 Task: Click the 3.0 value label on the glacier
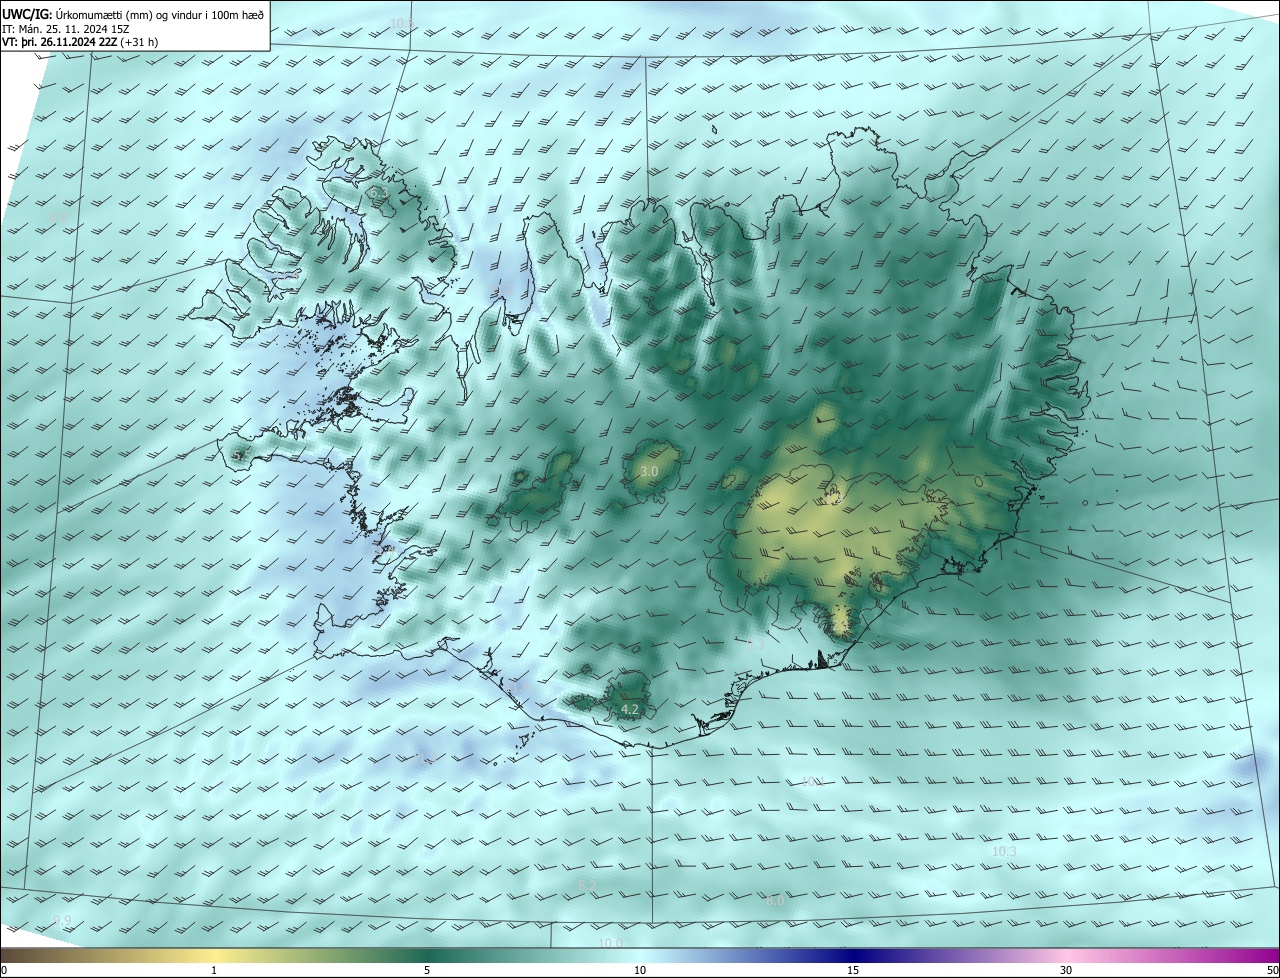pyautogui.click(x=649, y=471)
